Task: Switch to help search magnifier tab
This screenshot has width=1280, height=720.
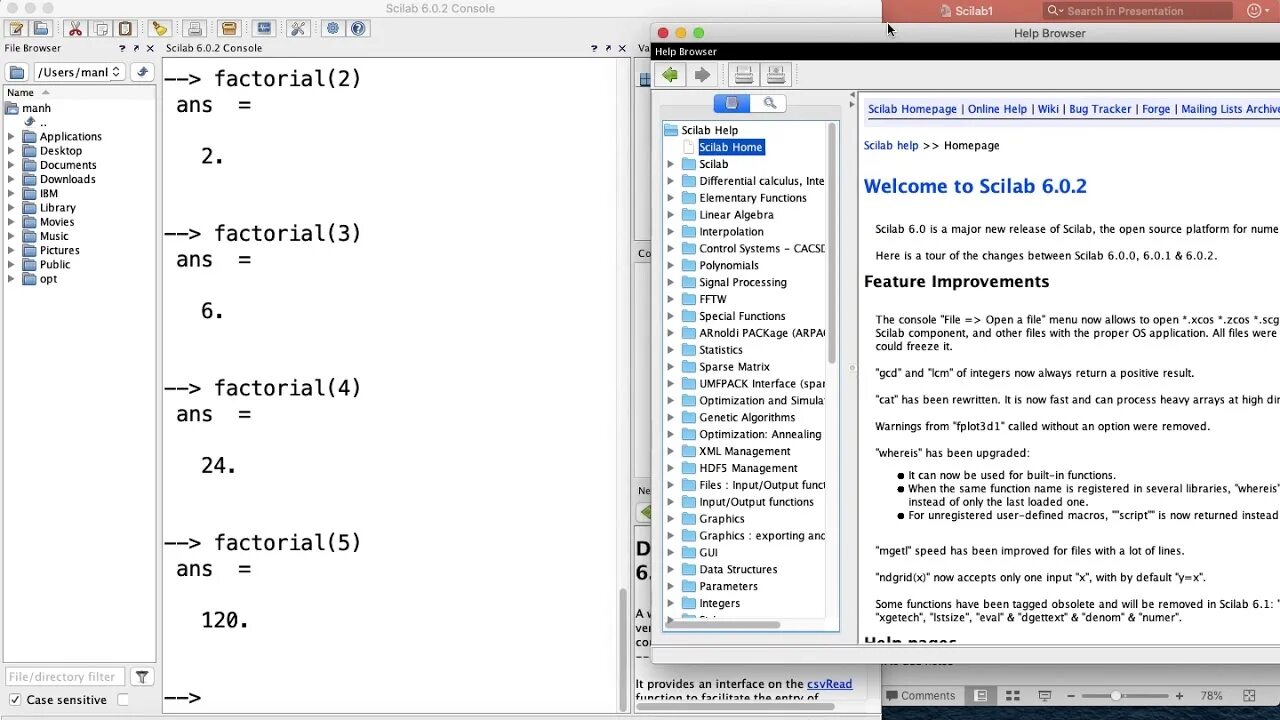Action: [769, 103]
